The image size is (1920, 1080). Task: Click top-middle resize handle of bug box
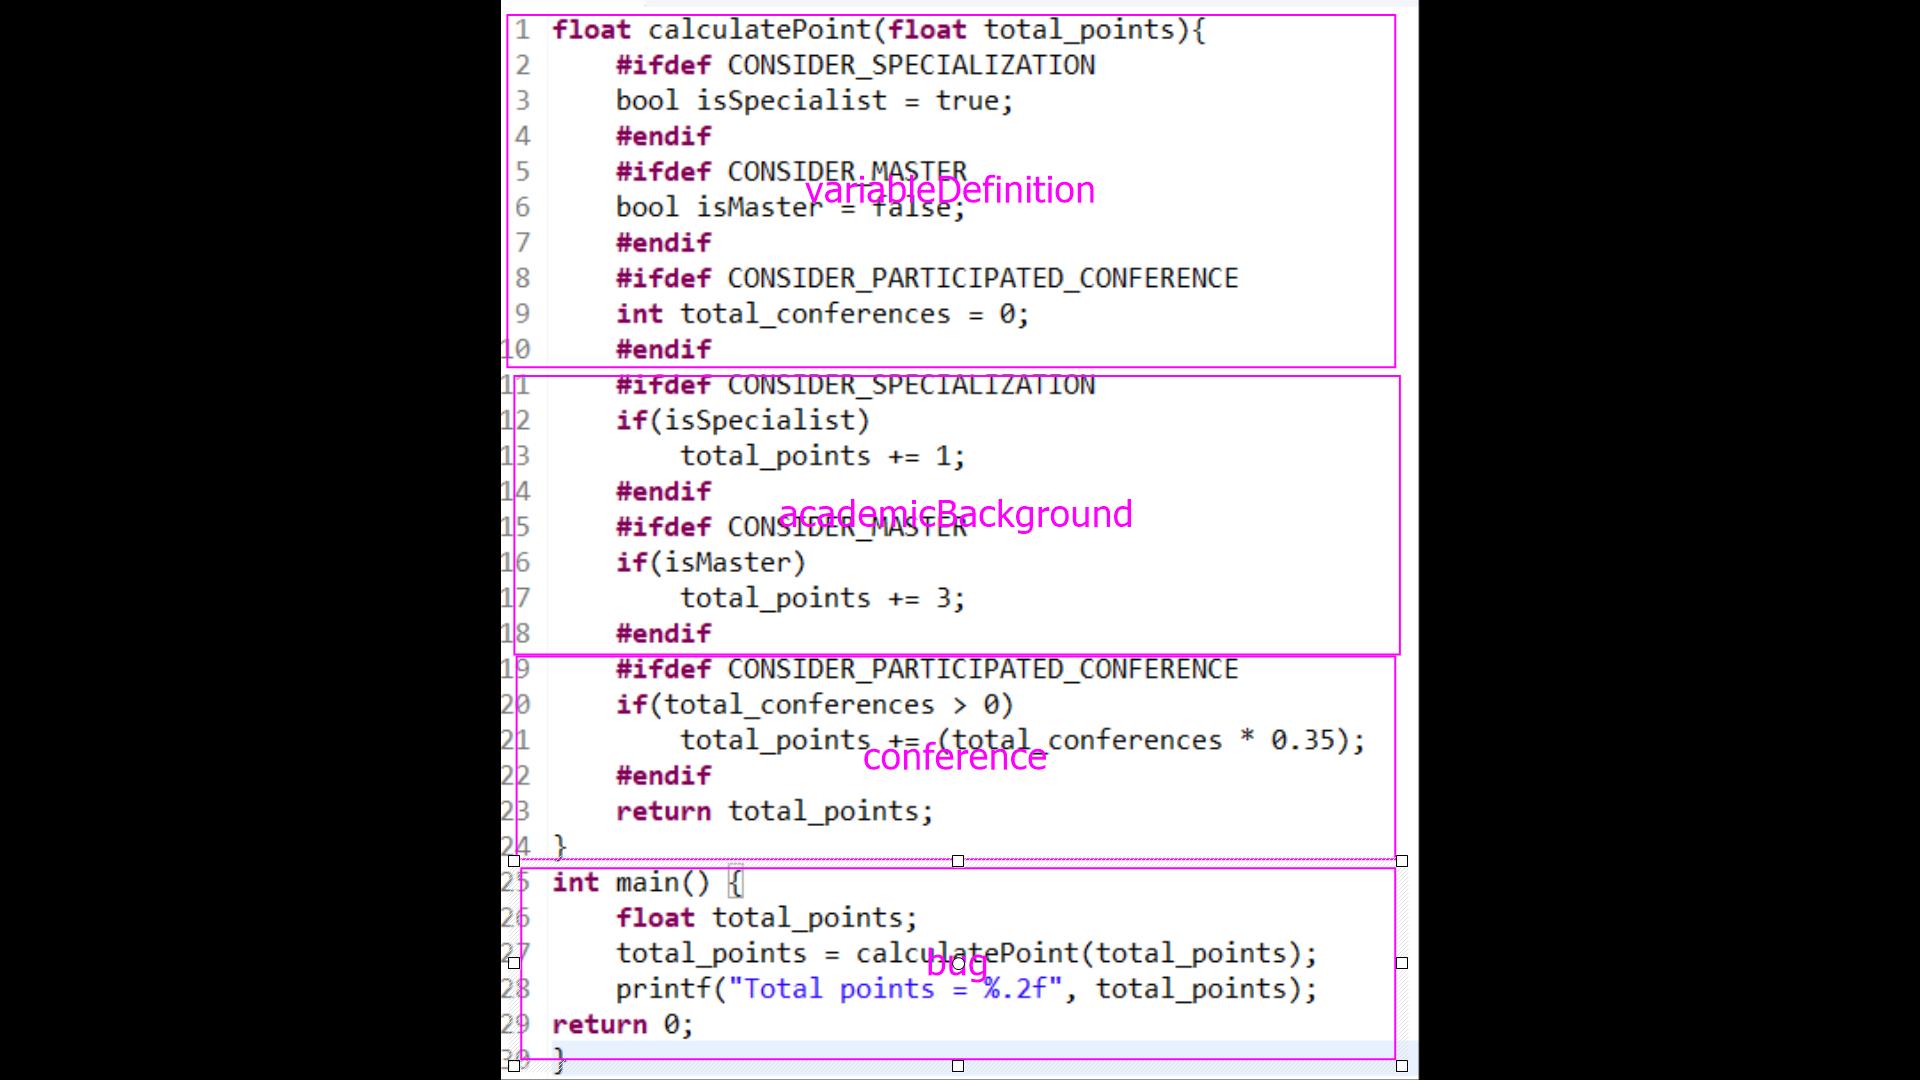click(x=958, y=861)
